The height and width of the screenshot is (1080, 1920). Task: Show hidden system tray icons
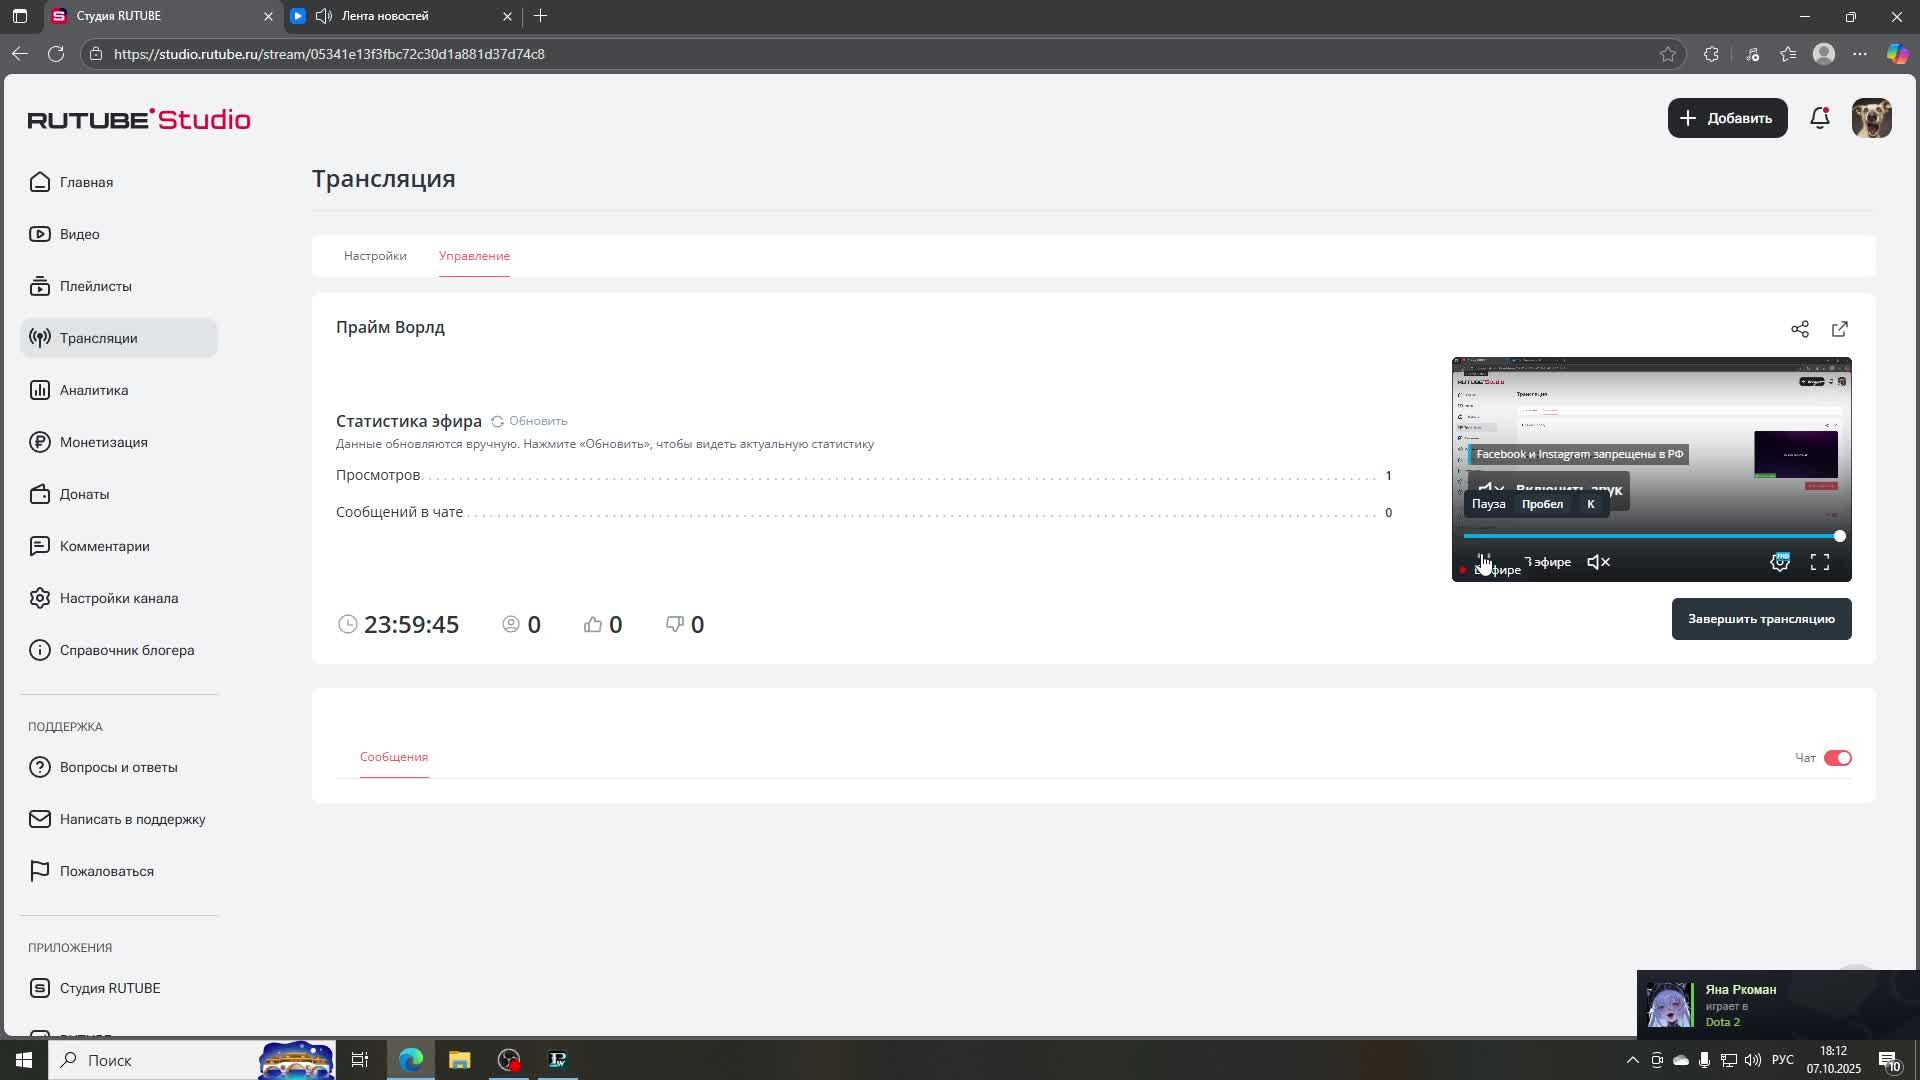click(x=1632, y=1060)
